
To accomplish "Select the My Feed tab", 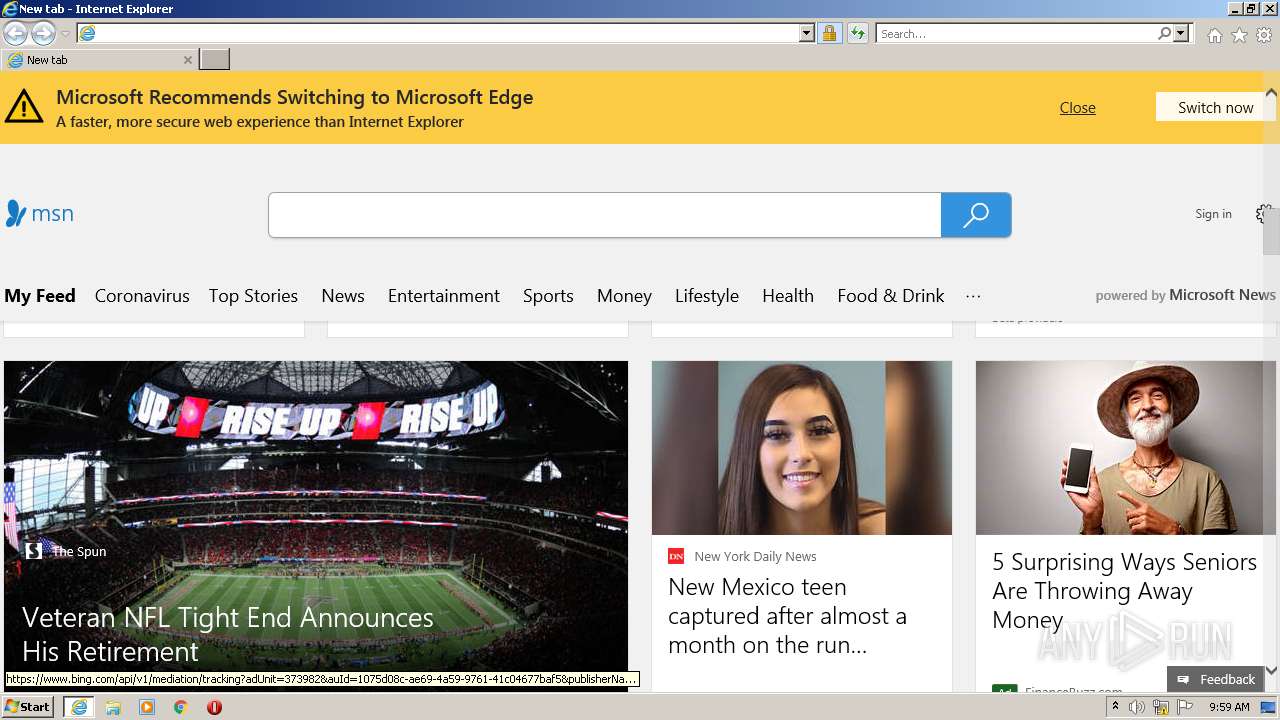I will 40,296.
